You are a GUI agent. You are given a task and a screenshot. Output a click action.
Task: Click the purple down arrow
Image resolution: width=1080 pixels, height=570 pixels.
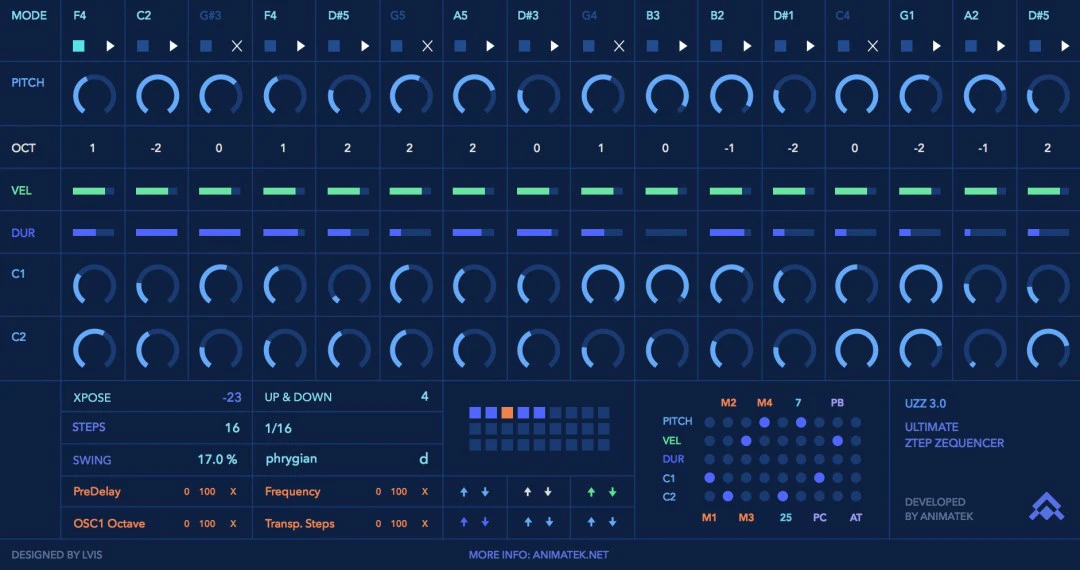(x=485, y=522)
